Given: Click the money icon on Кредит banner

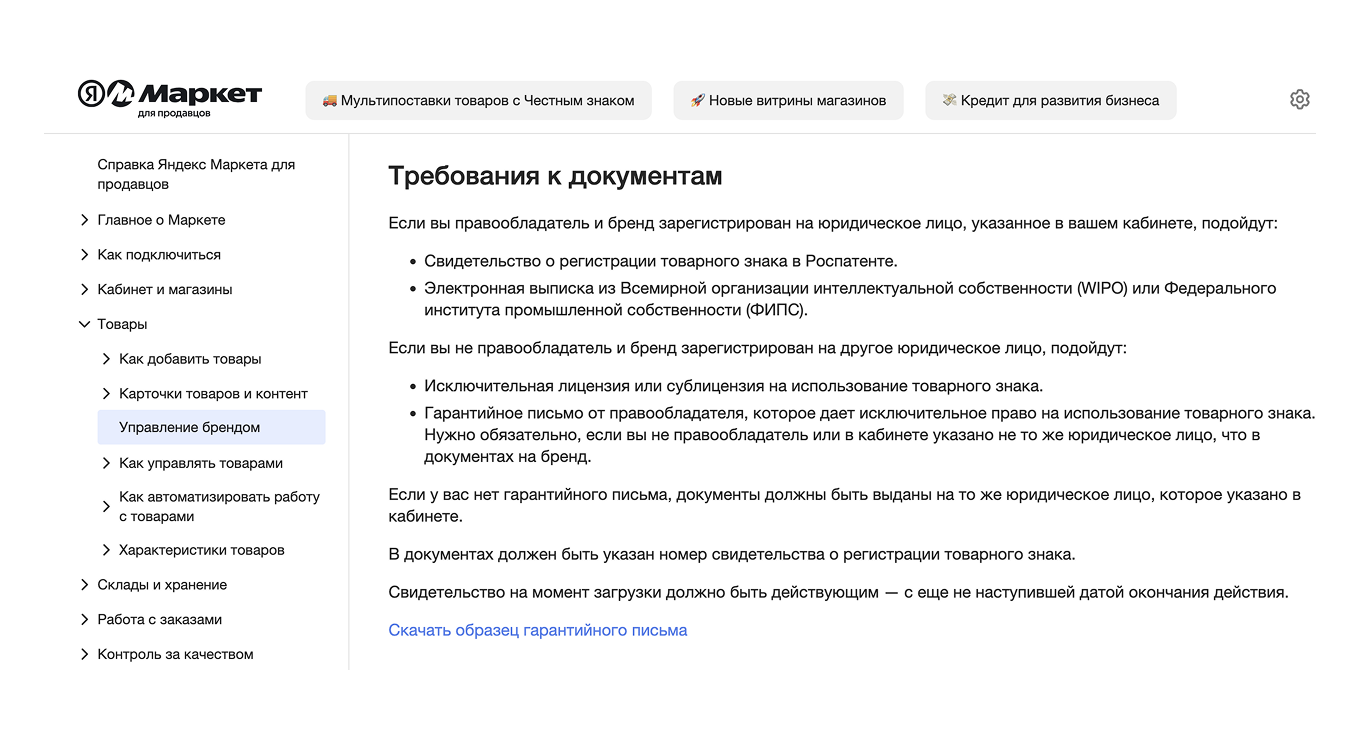Looking at the screenshot, I should point(948,100).
